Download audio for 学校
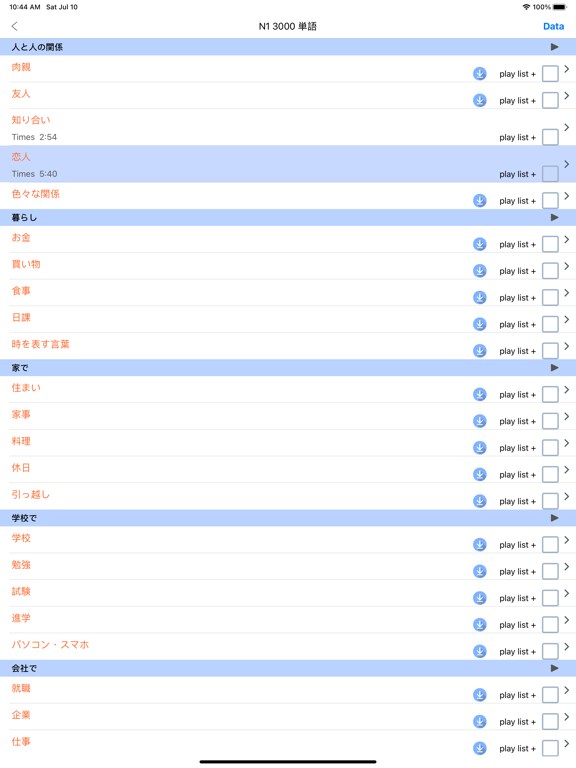Screen dimensions: 576x768 (x=480, y=545)
